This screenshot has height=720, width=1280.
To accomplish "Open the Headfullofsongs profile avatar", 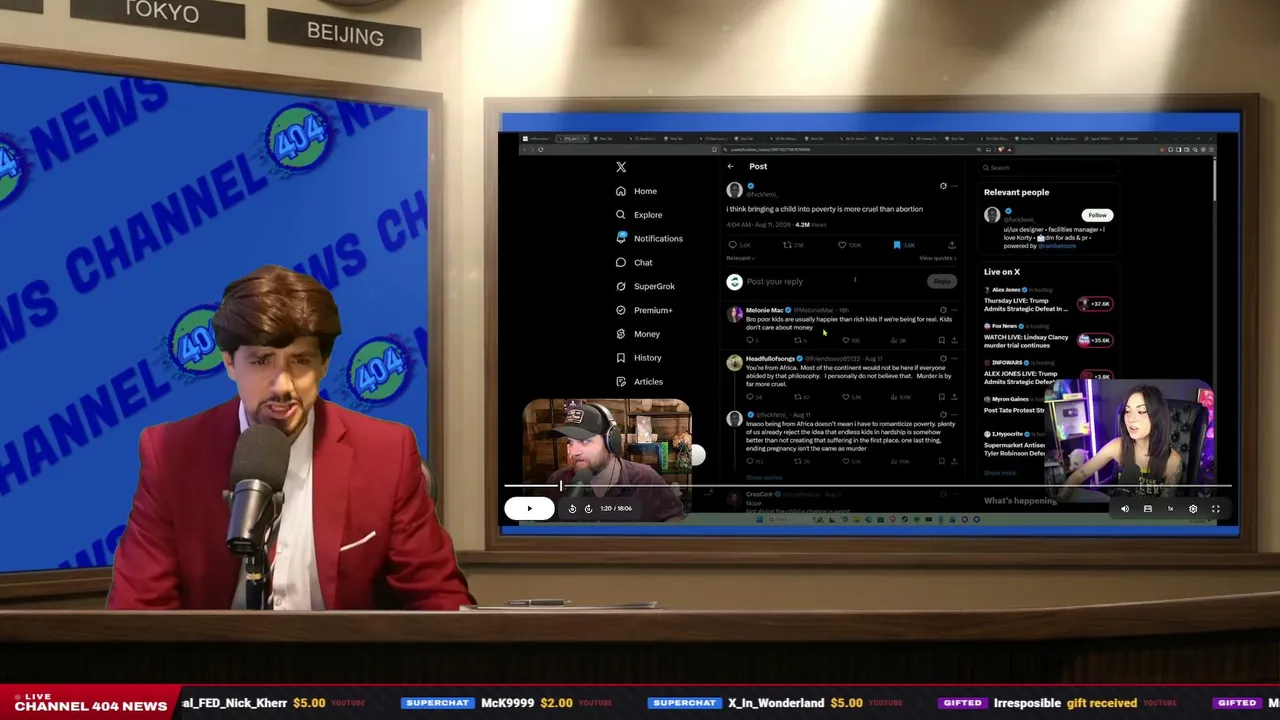I will [735, 363].
